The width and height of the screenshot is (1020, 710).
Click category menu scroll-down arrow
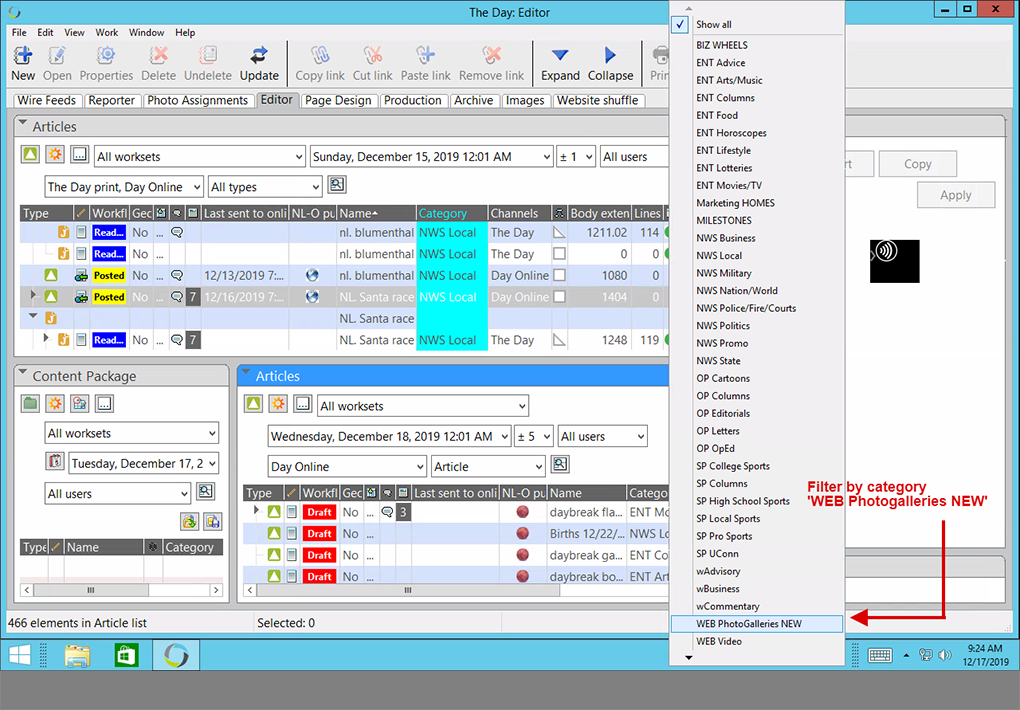click(x=688, y=658)
